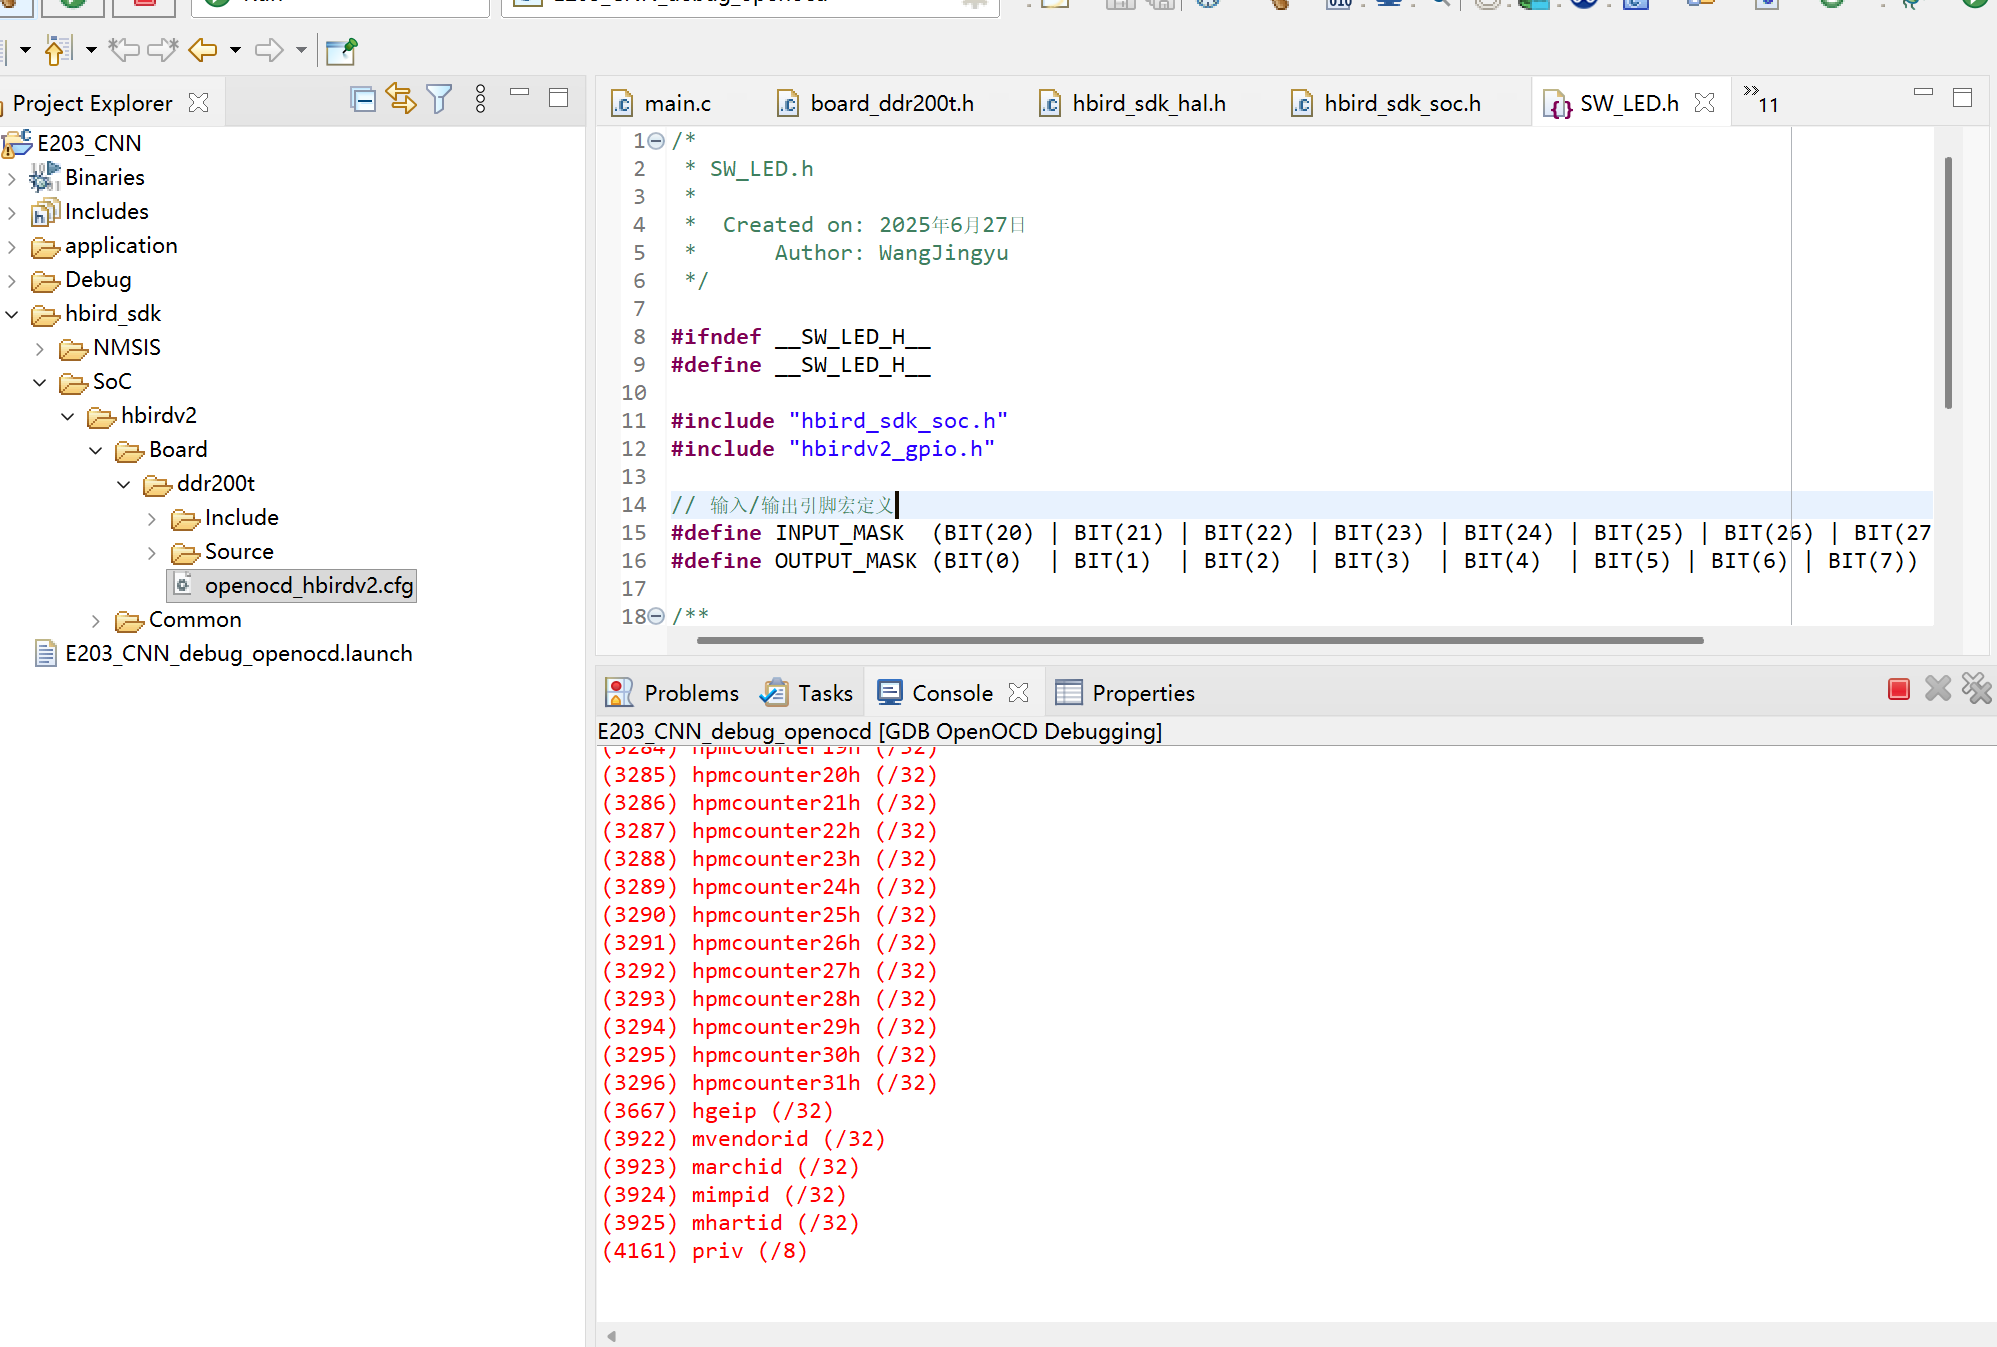Open the Back history dropdown arrow
The height and width of the screenshot is (1347, 1997).
(x=235, y=49)
